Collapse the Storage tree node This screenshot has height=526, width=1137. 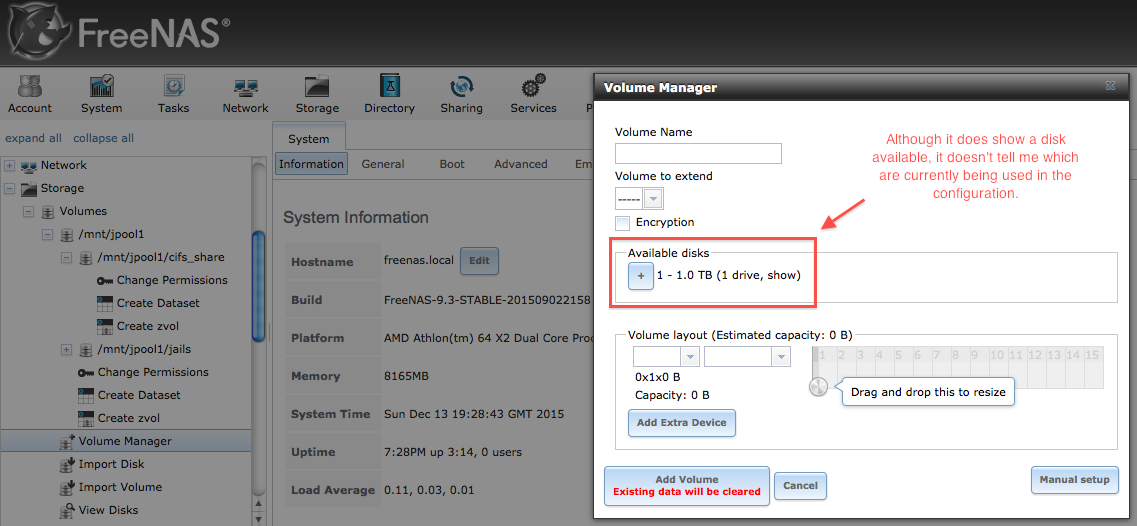tap(9, 189)
